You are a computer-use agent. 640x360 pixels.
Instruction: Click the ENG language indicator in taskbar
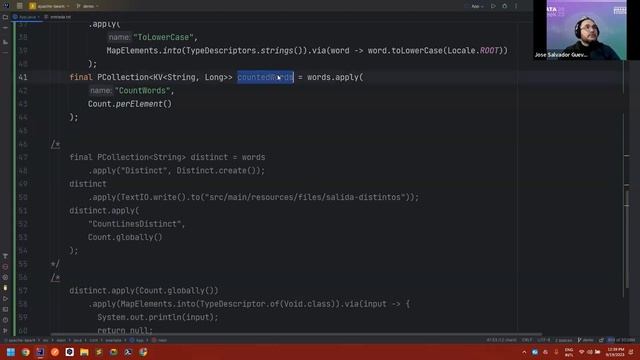coord(569,352)
